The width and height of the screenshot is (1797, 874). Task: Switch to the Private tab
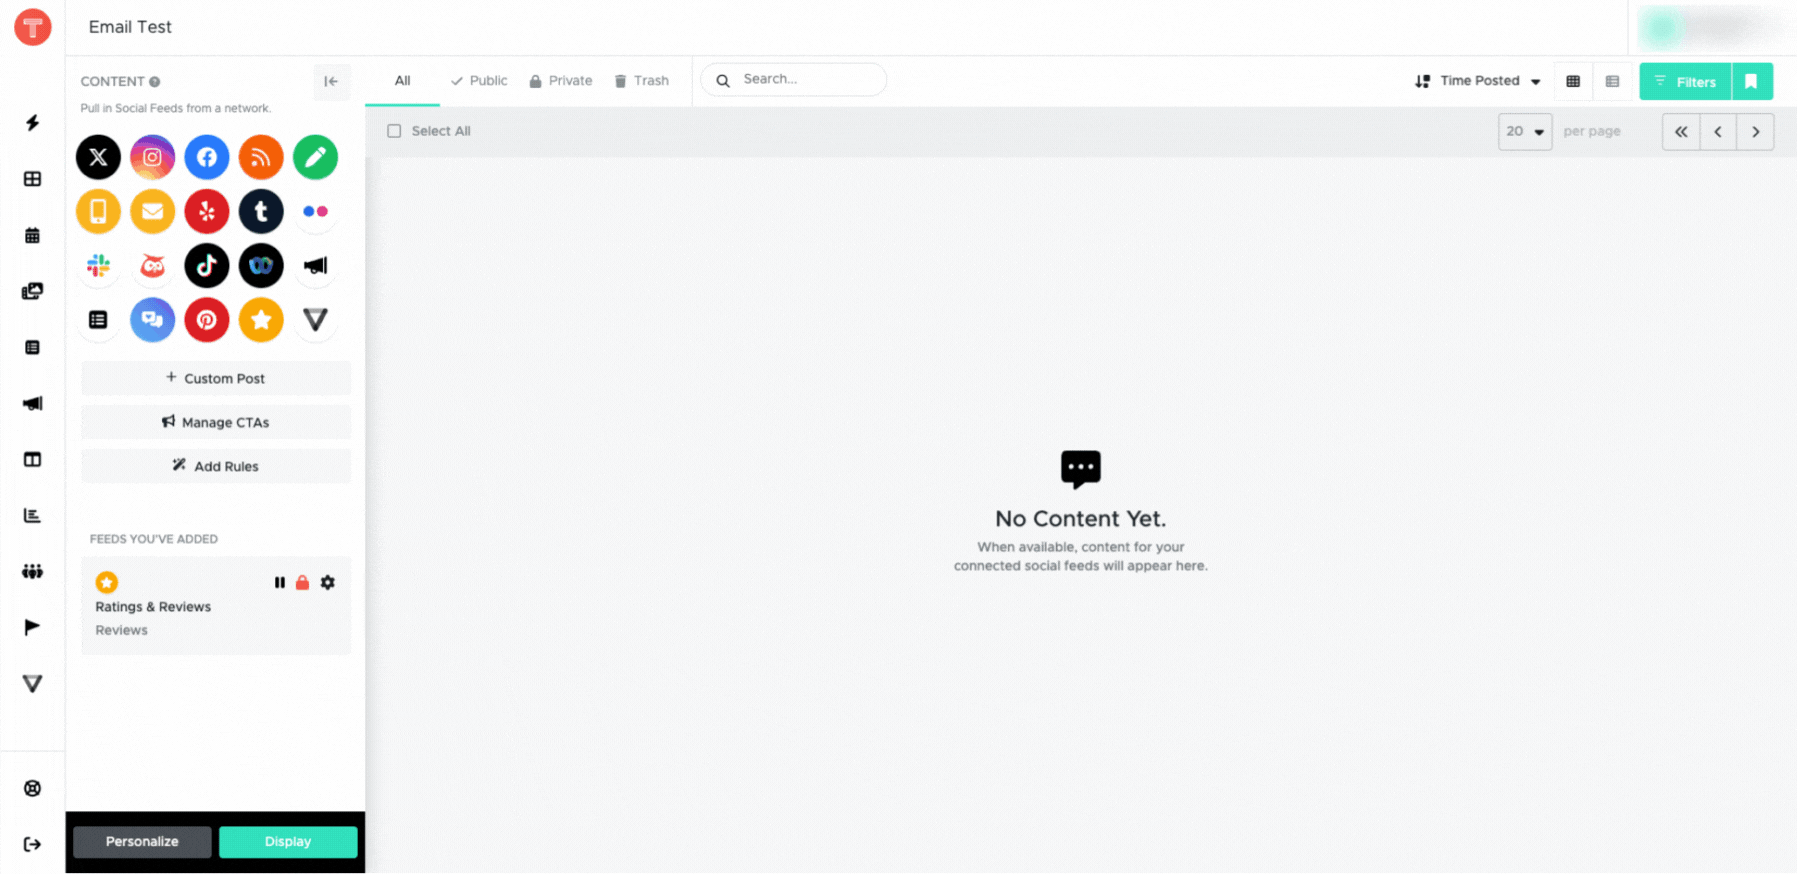tap(560, 81)
